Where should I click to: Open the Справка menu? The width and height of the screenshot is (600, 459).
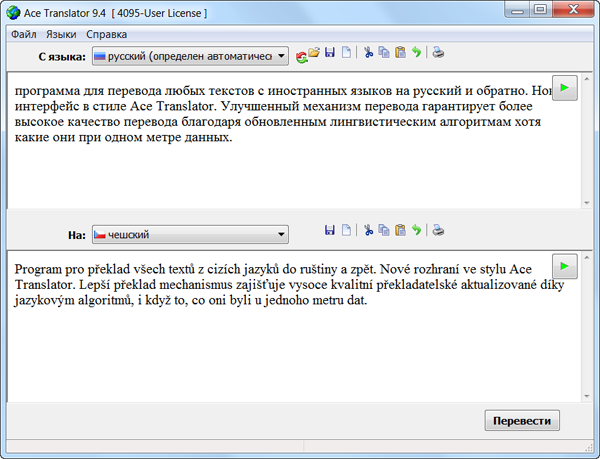pyautogui.click(x=106, y=33)
